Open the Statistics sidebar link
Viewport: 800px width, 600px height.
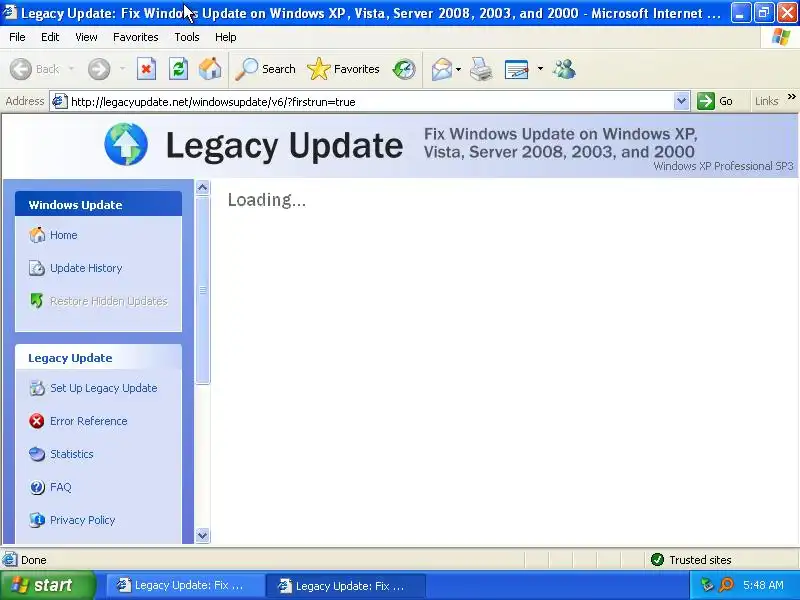pyautogui.click(x=71, y=454)
